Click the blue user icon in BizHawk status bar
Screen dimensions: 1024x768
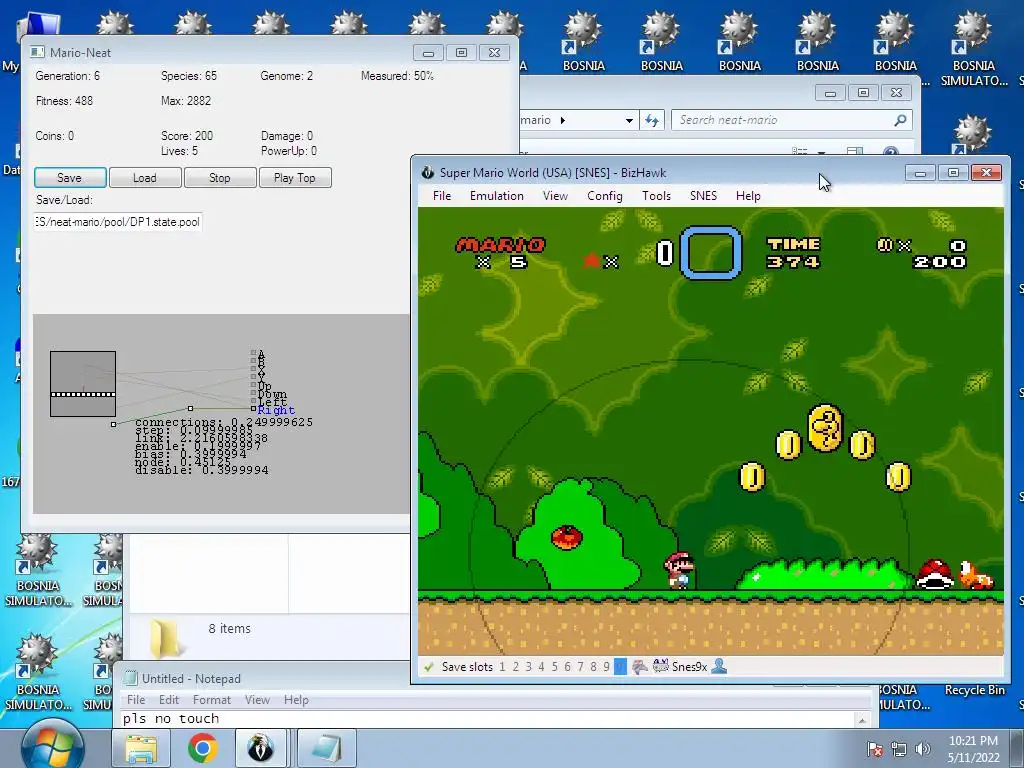tap(719, 667)
